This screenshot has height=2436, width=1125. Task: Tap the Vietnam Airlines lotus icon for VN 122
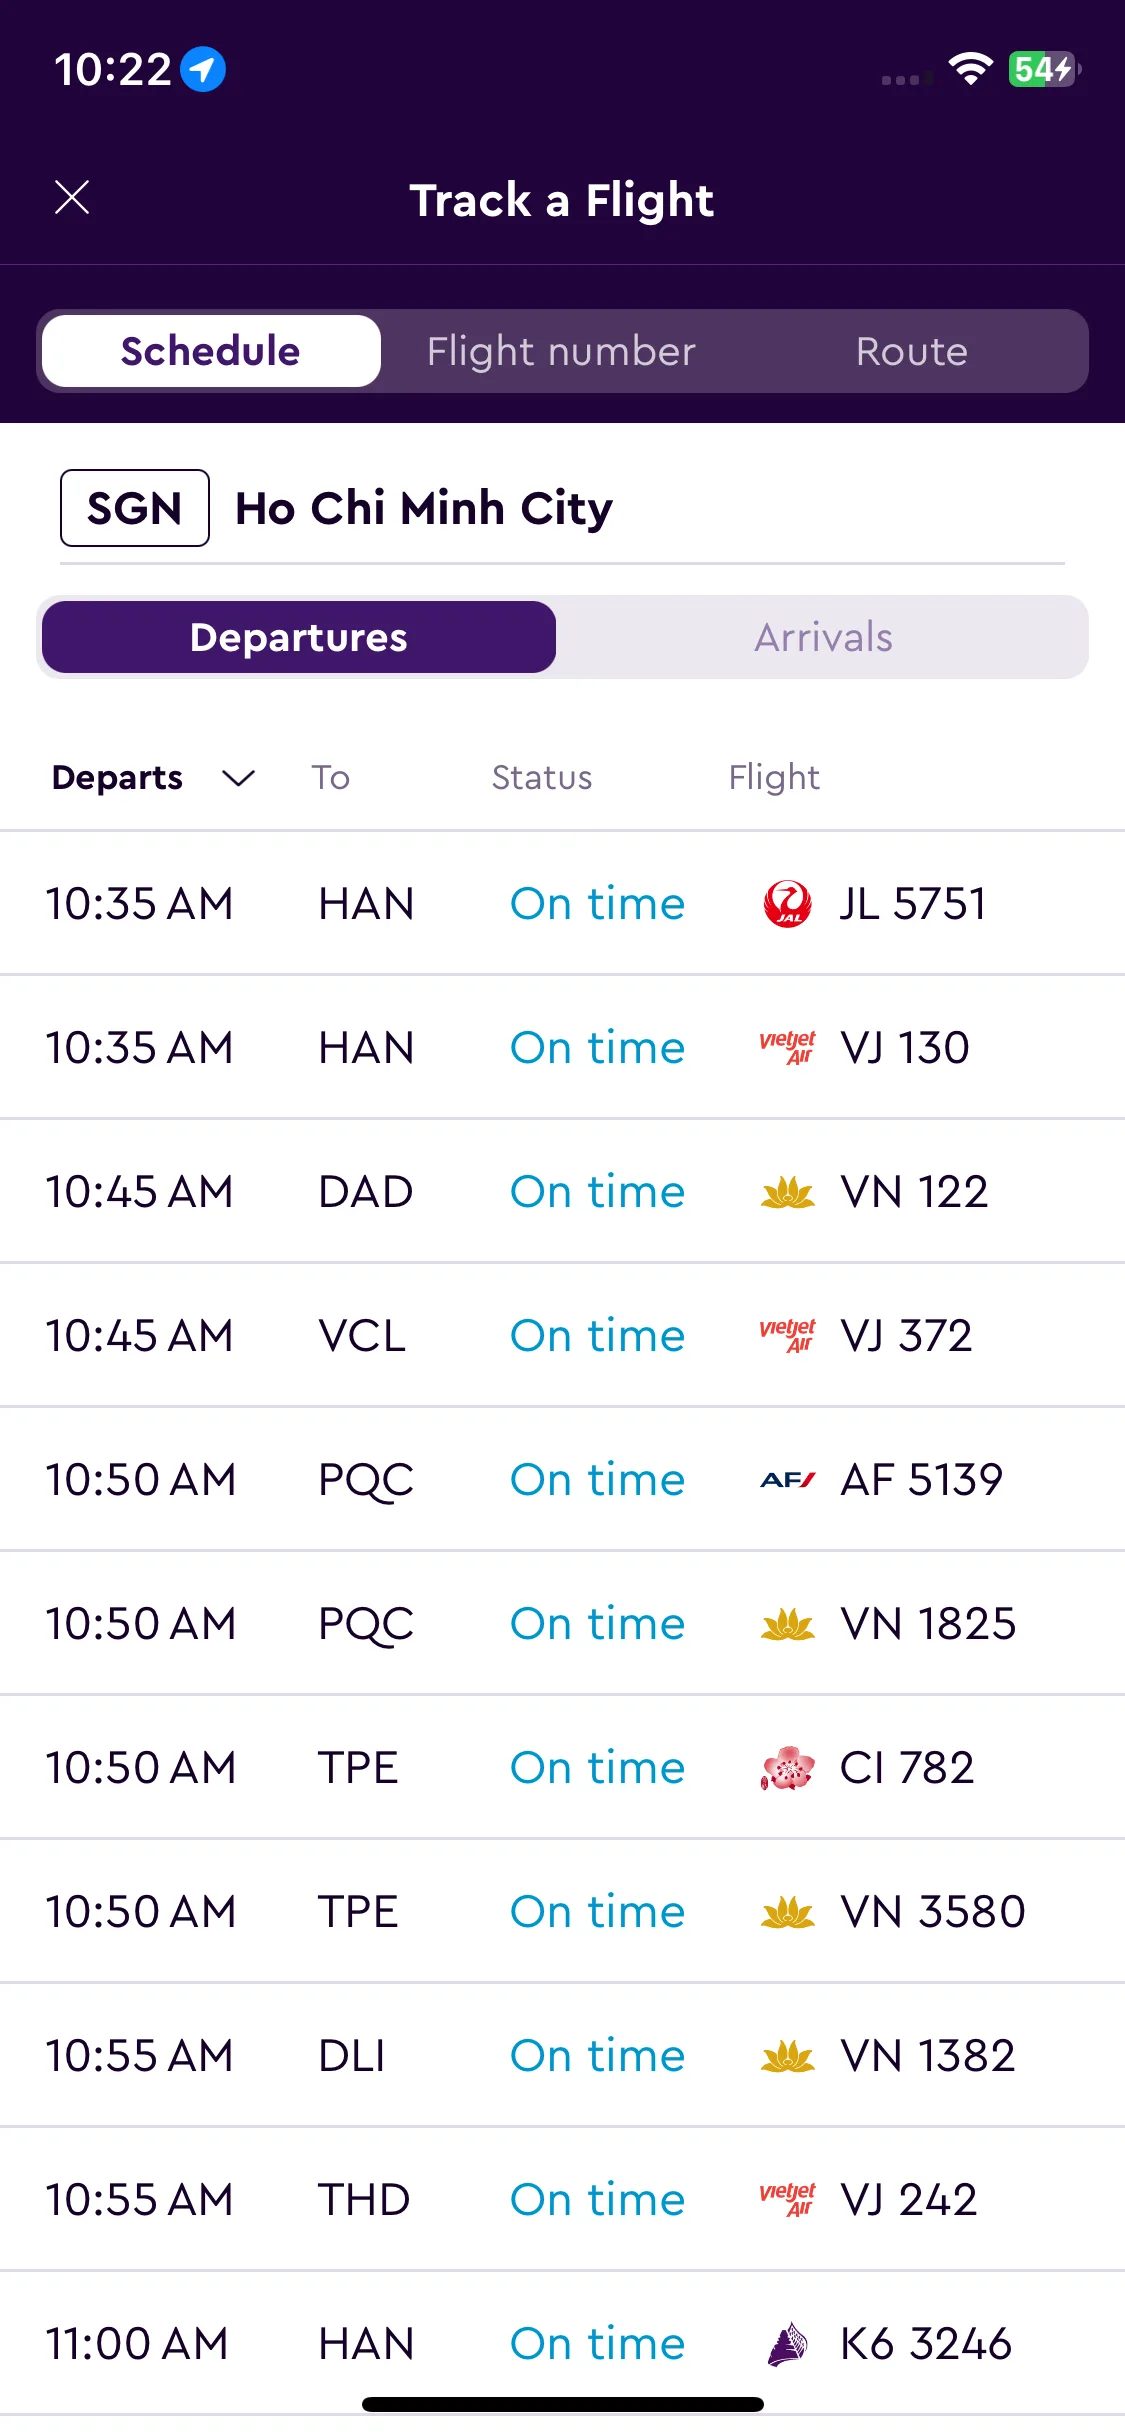[788, 1192]
